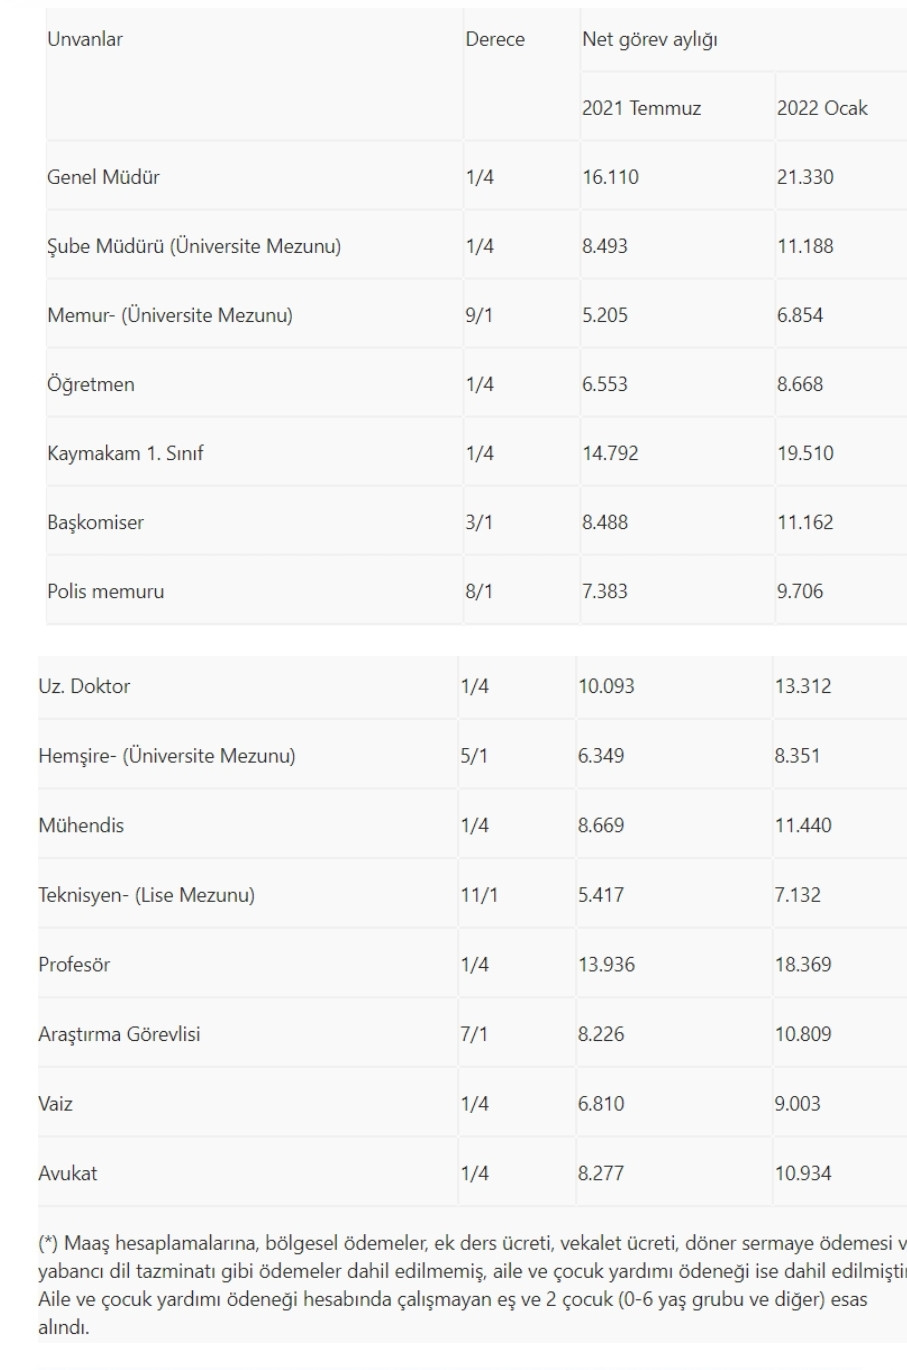Select the "Öğretmen" row title
This screenshot has width=907, height=1370.
[91, 384]
